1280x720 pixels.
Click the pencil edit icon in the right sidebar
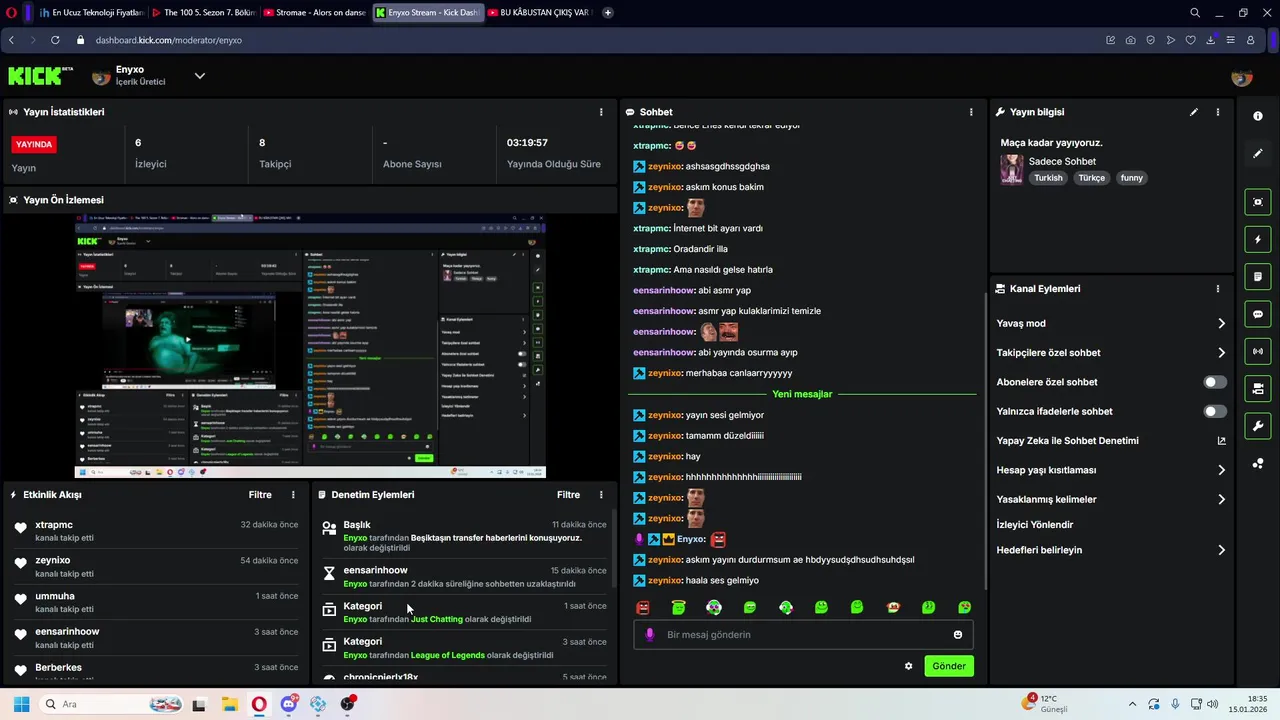pyautogui.click(x=1257, y=153)
